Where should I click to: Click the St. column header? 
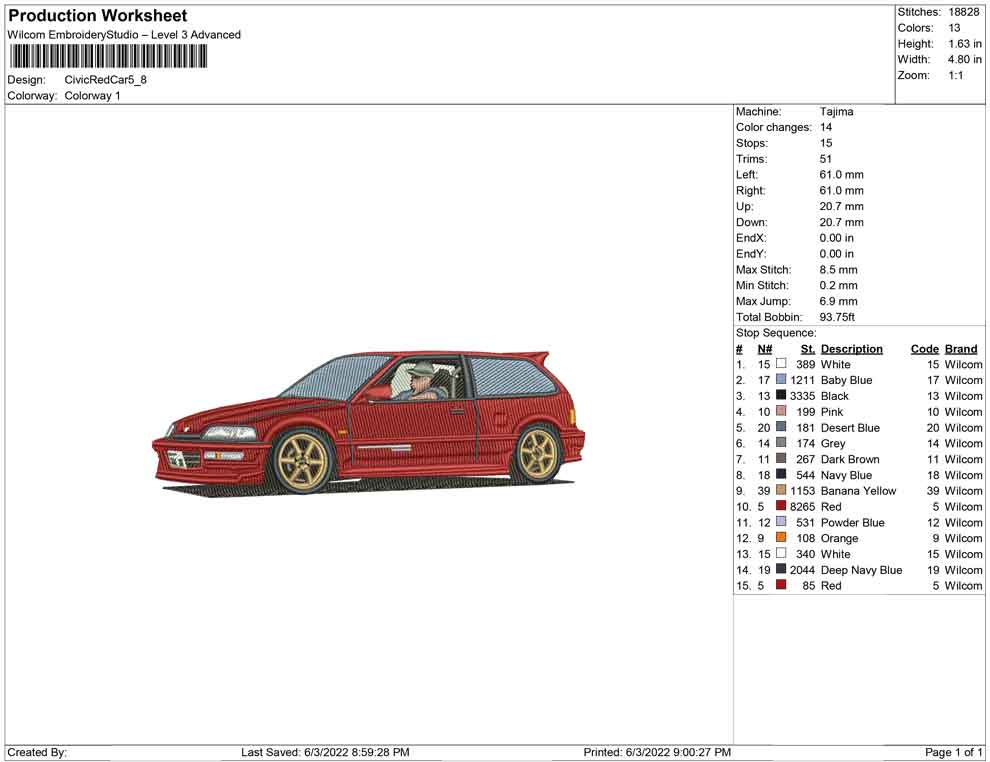pyautogui.click(x=808, y=349)
